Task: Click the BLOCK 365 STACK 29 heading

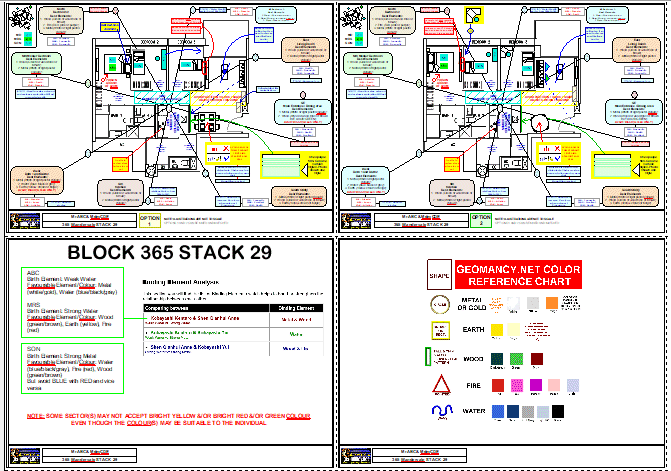Action: click(x=168, y=251)
